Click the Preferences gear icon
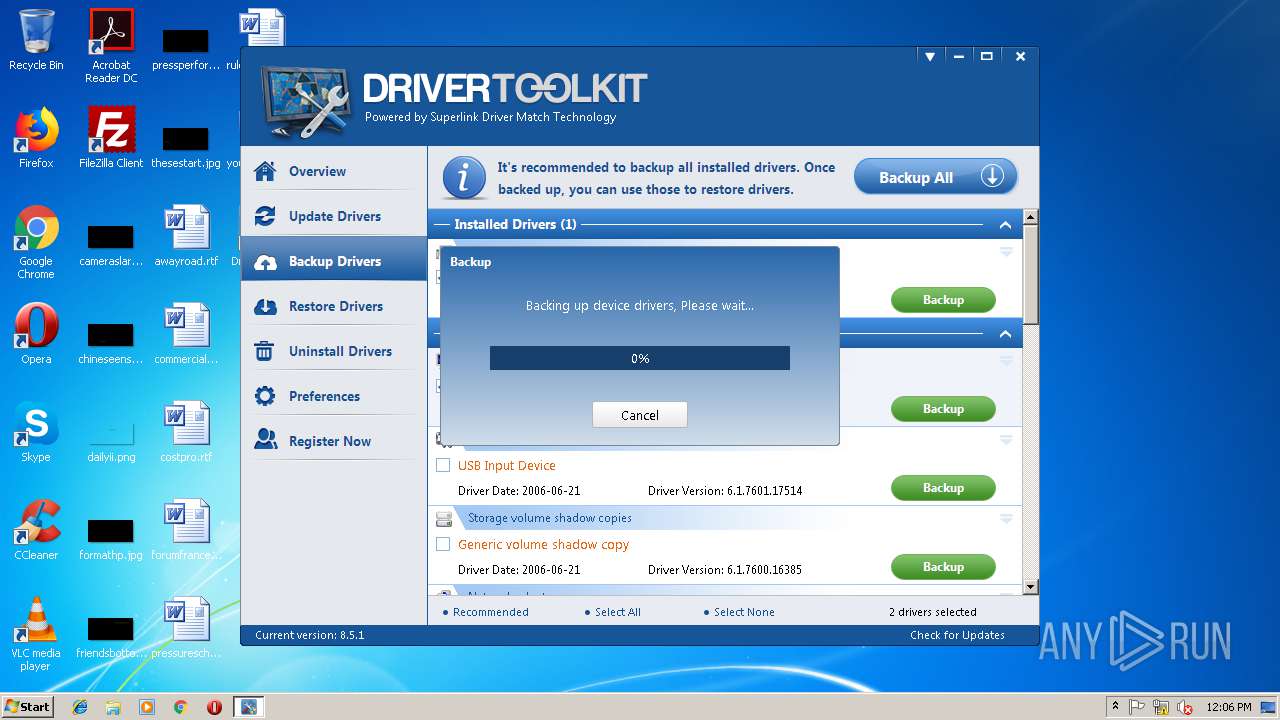The image size is (1280, 720). click(265, 396)
